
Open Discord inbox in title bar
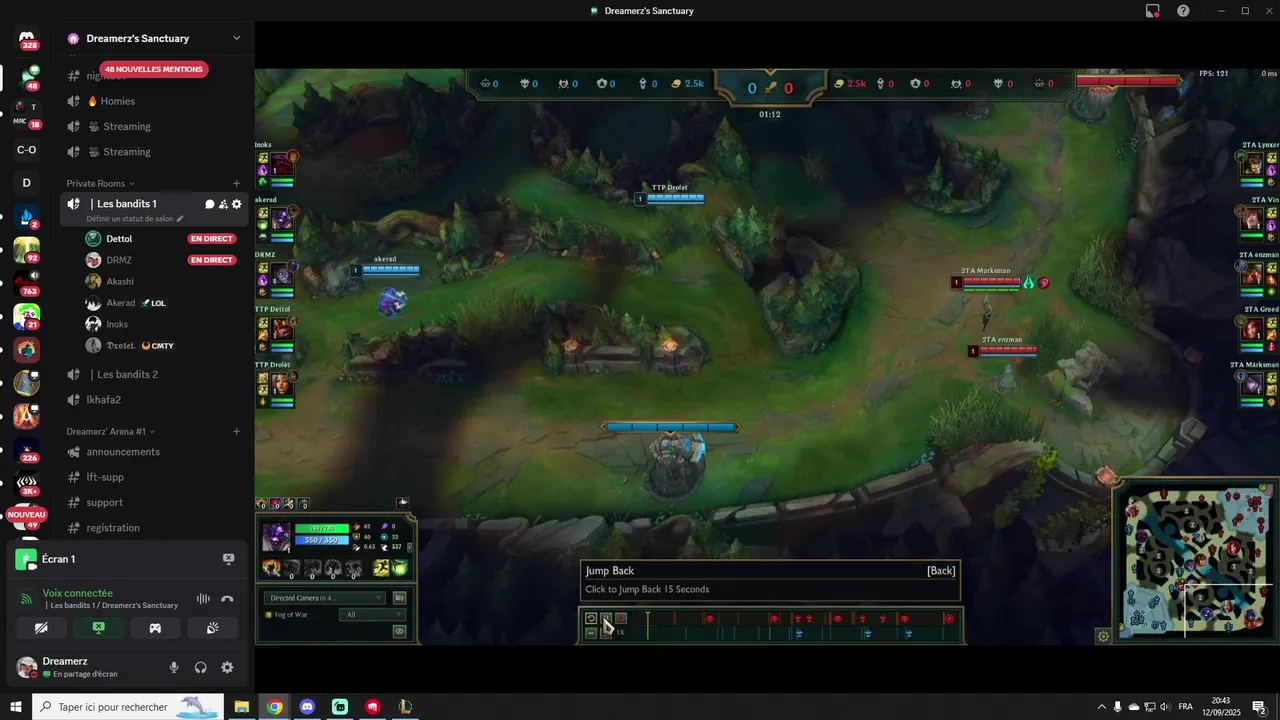point(1152,11)
